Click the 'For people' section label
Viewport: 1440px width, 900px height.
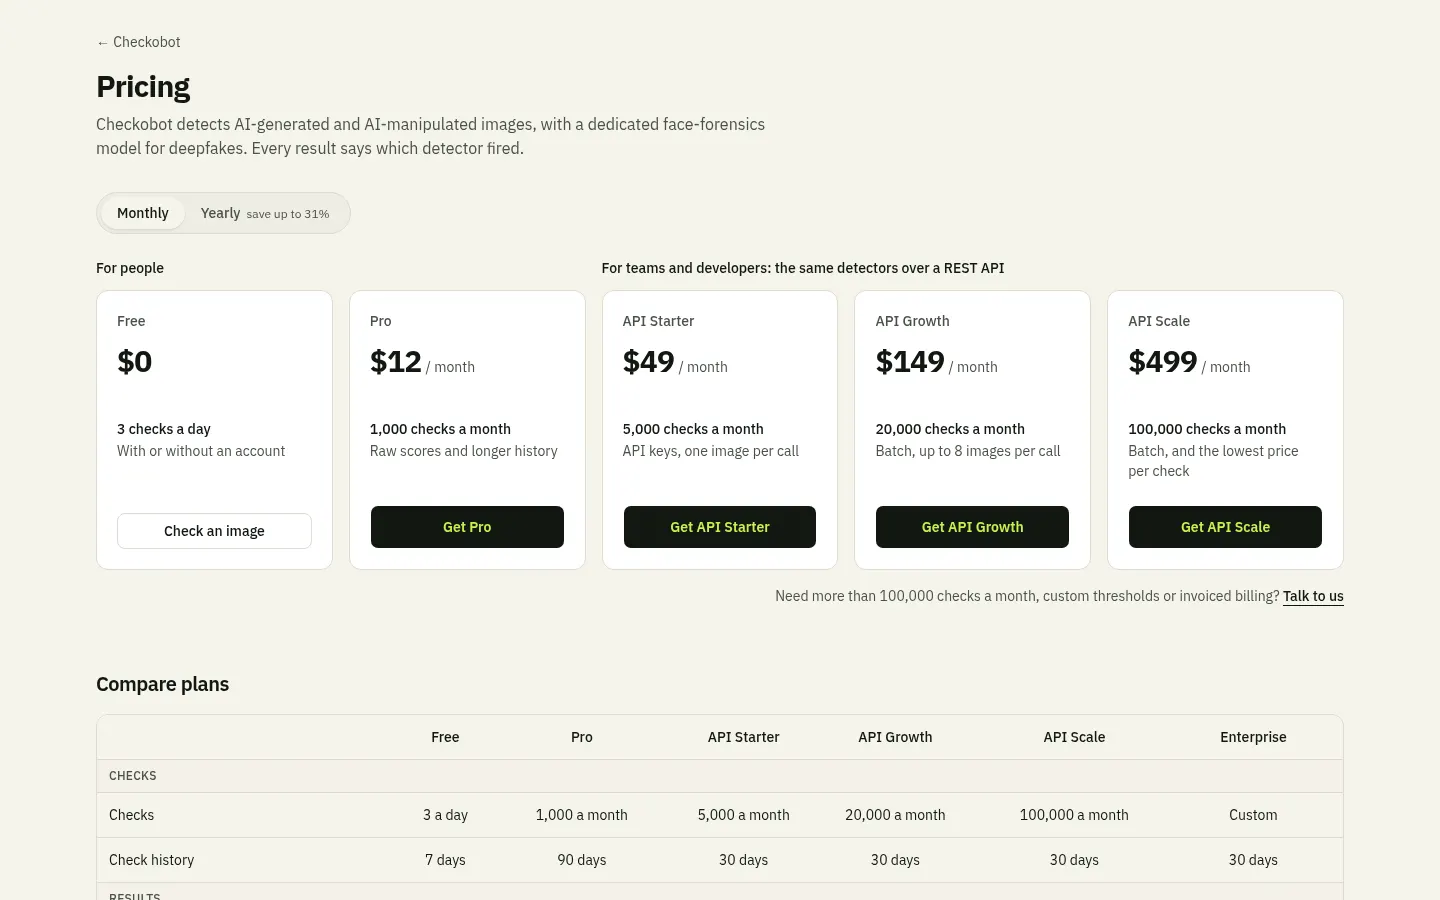[130, 268]
